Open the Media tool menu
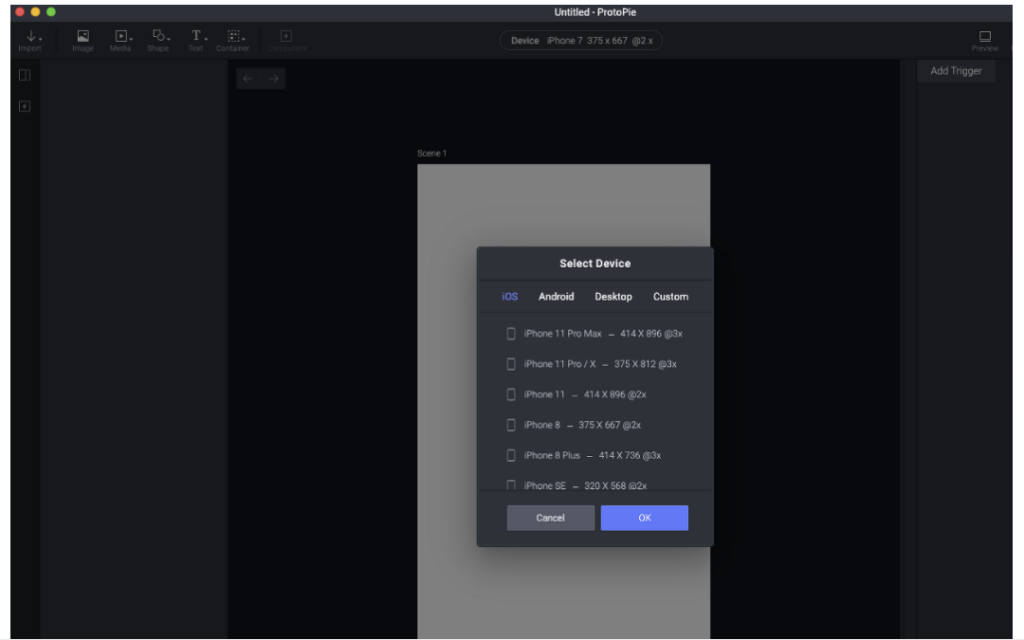This screenshot has width=1024, height=640. pyautogui.click(x=121, y=40)
